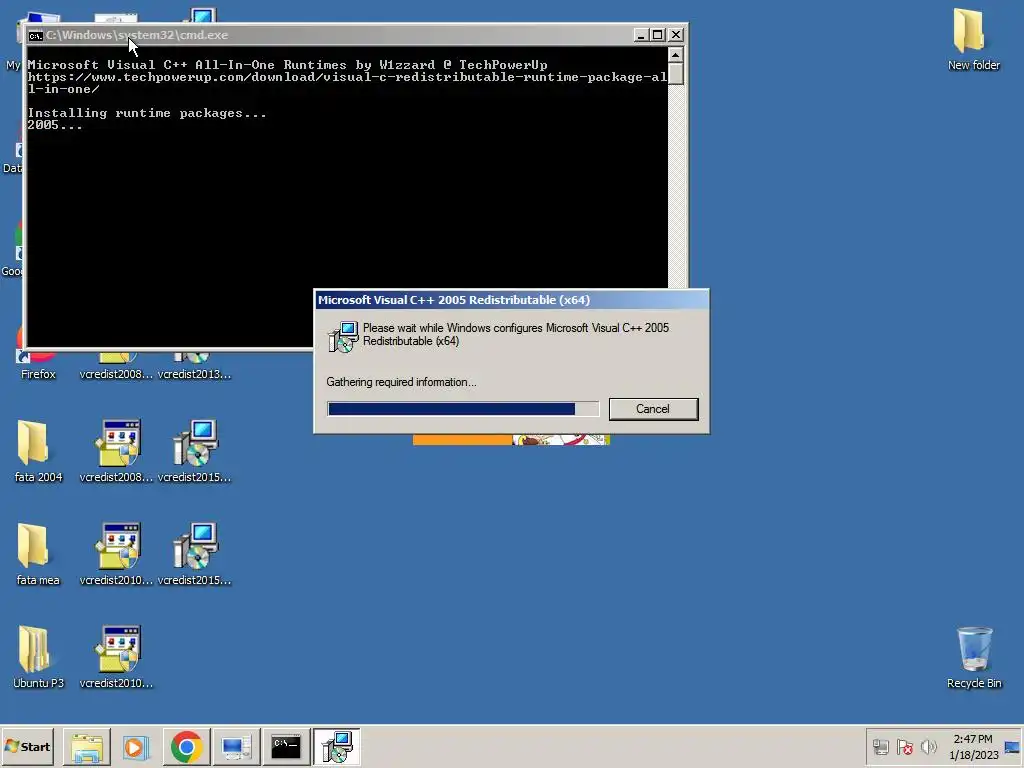Select vcredist2015 icon beside fata 2004
Image resolution: width=1024 pixels, height=768 pixels.
(195, 451)
